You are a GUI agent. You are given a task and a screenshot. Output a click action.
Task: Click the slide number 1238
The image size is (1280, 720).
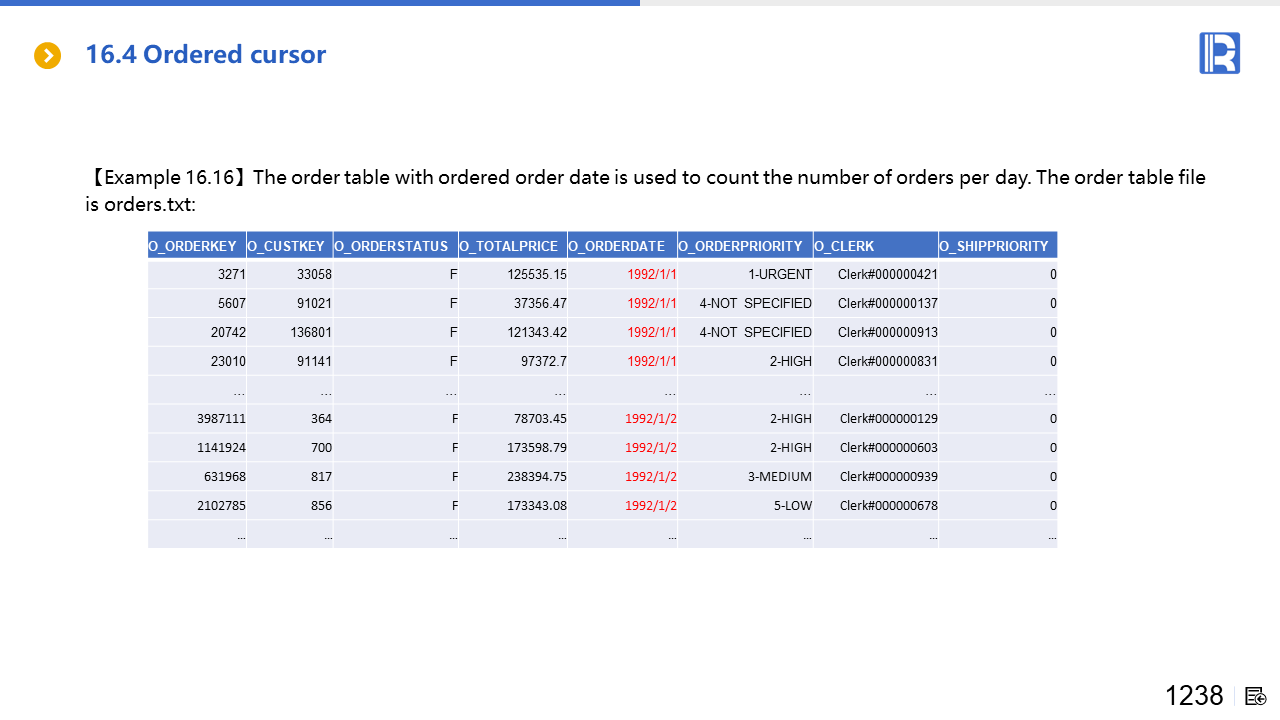1193,696
